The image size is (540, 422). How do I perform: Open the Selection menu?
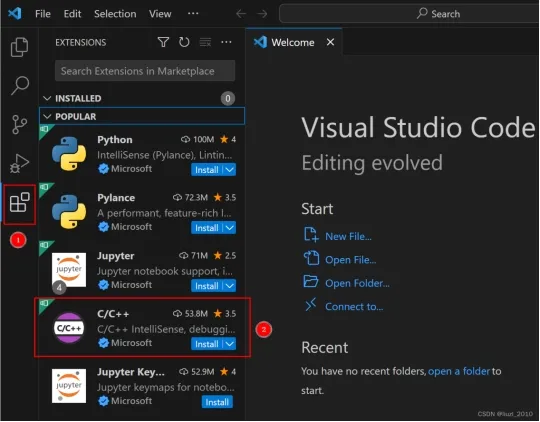coord(115,14)
